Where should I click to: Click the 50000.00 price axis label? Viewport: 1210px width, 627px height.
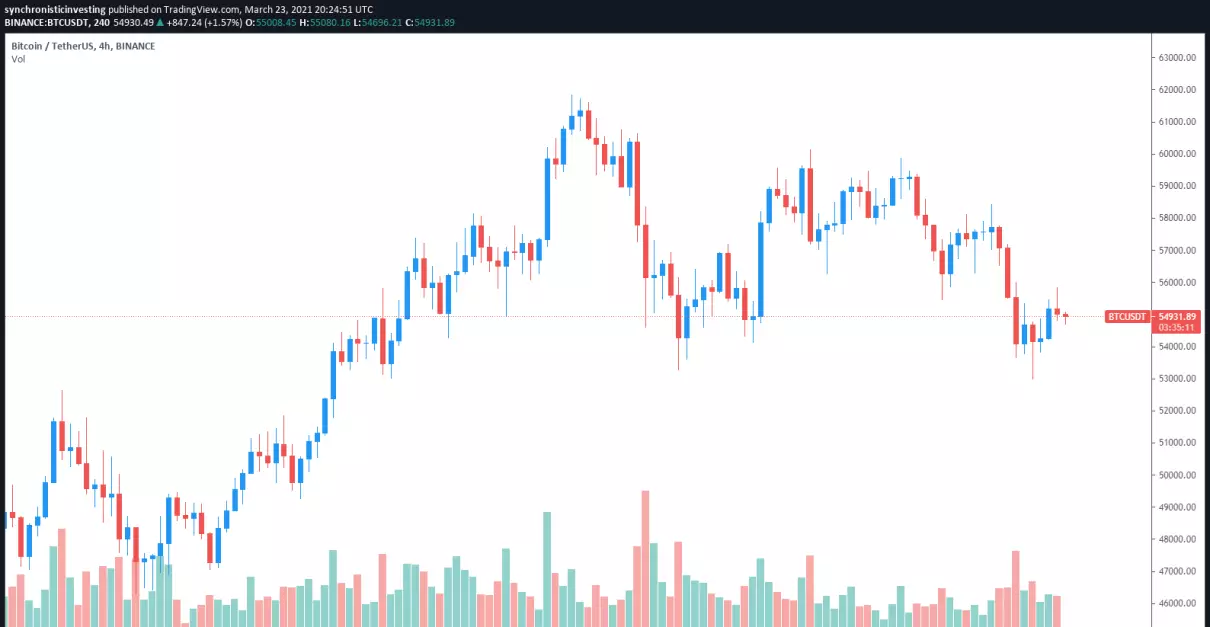[x=1177, y=475]
